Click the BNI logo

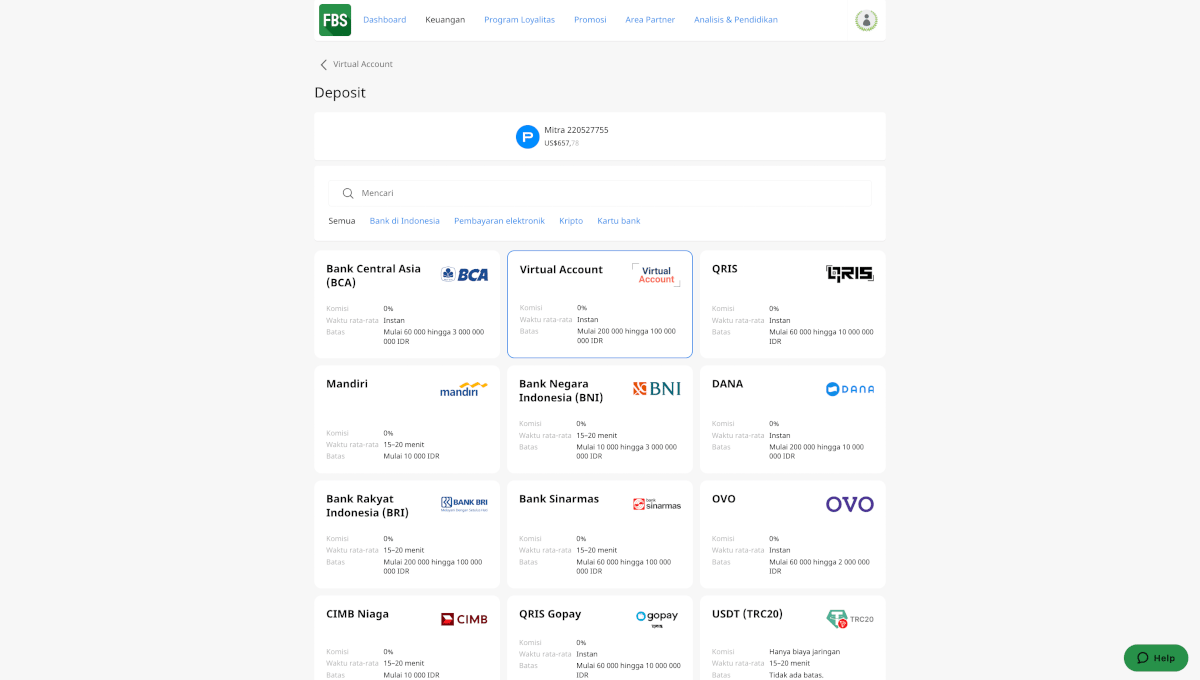coord(657,389)
